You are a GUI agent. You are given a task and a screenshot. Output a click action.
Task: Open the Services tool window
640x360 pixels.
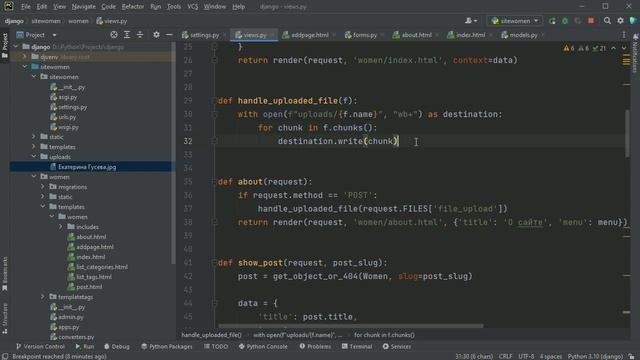[x=397, y=347]
